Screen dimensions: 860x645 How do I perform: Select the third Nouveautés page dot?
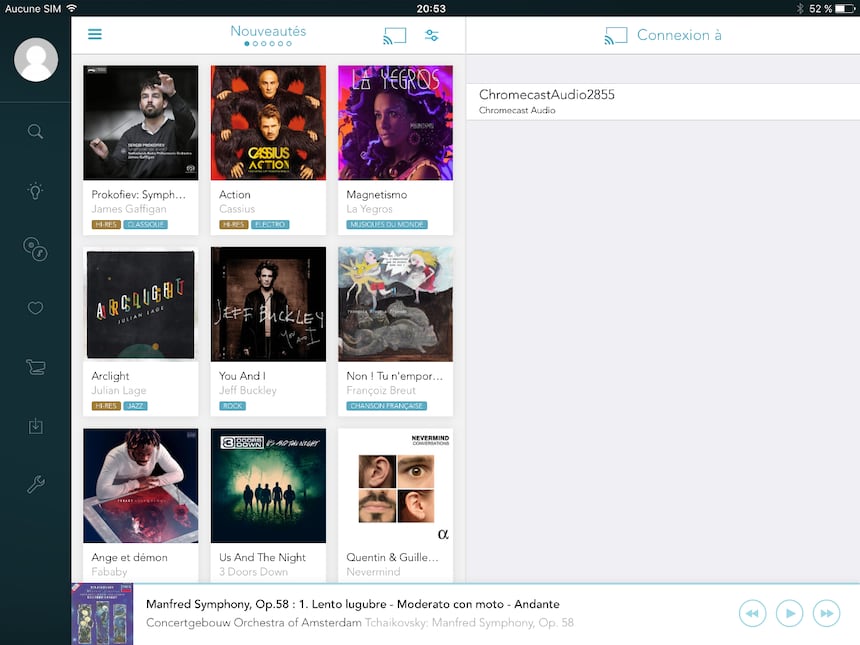click(264, 44)
